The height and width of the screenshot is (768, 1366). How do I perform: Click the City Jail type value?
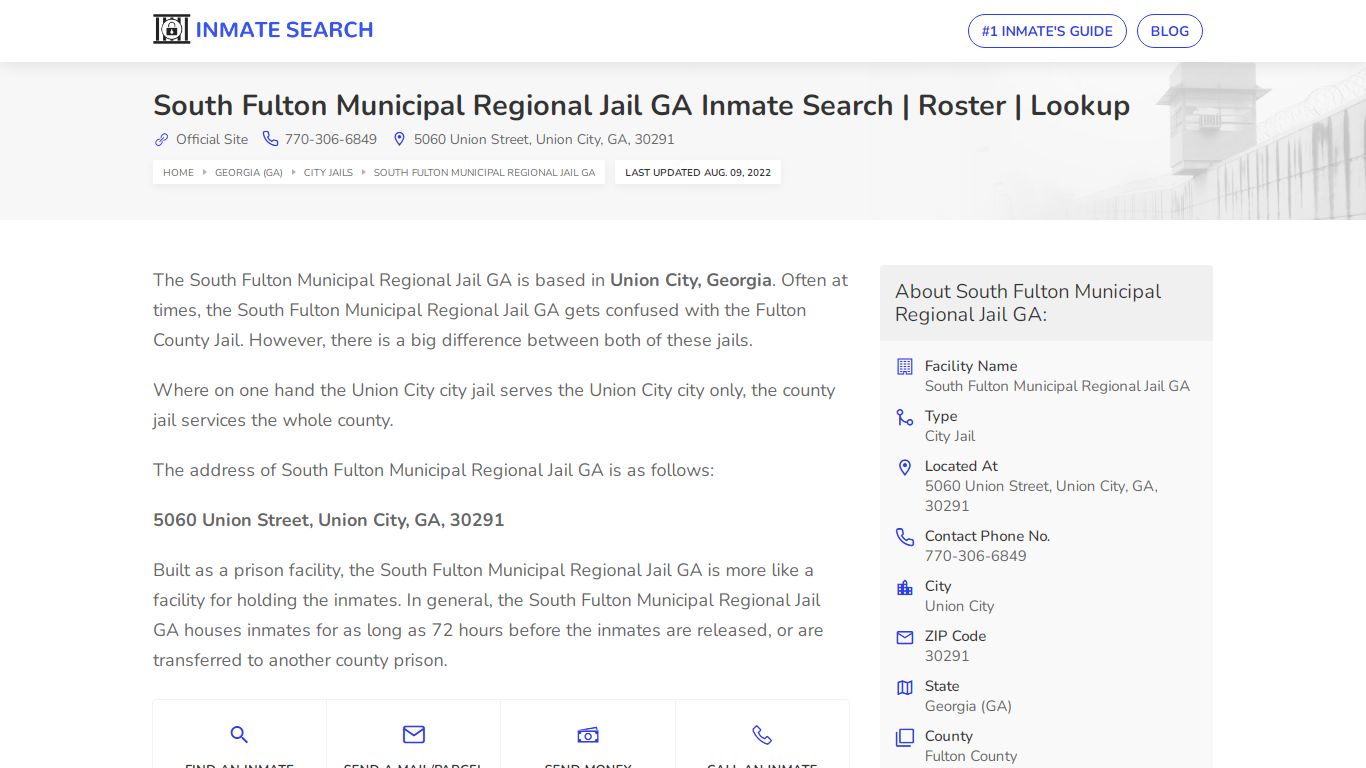pyautogui.click(x=950, y=436)
